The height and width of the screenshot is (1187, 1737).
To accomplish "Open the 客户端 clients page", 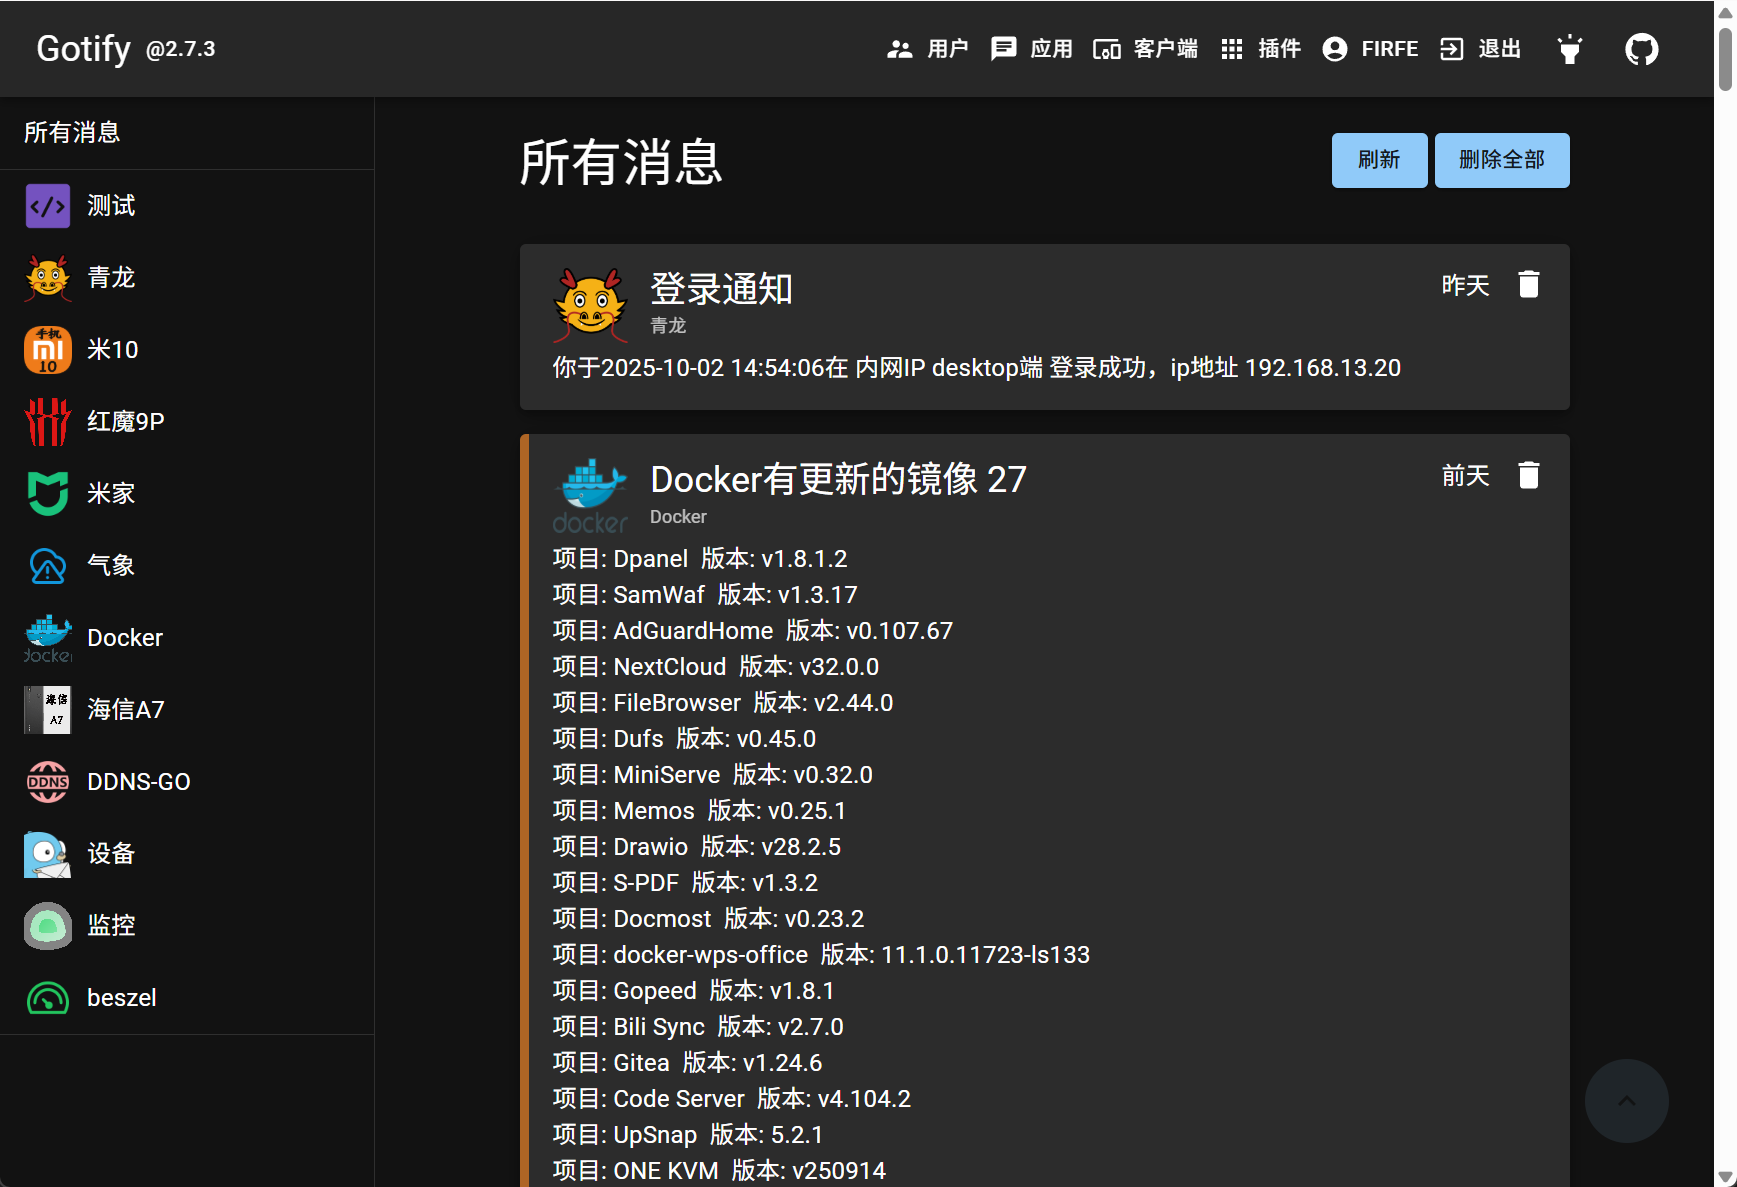I will pyautogui.click(x=1145, y=48).
